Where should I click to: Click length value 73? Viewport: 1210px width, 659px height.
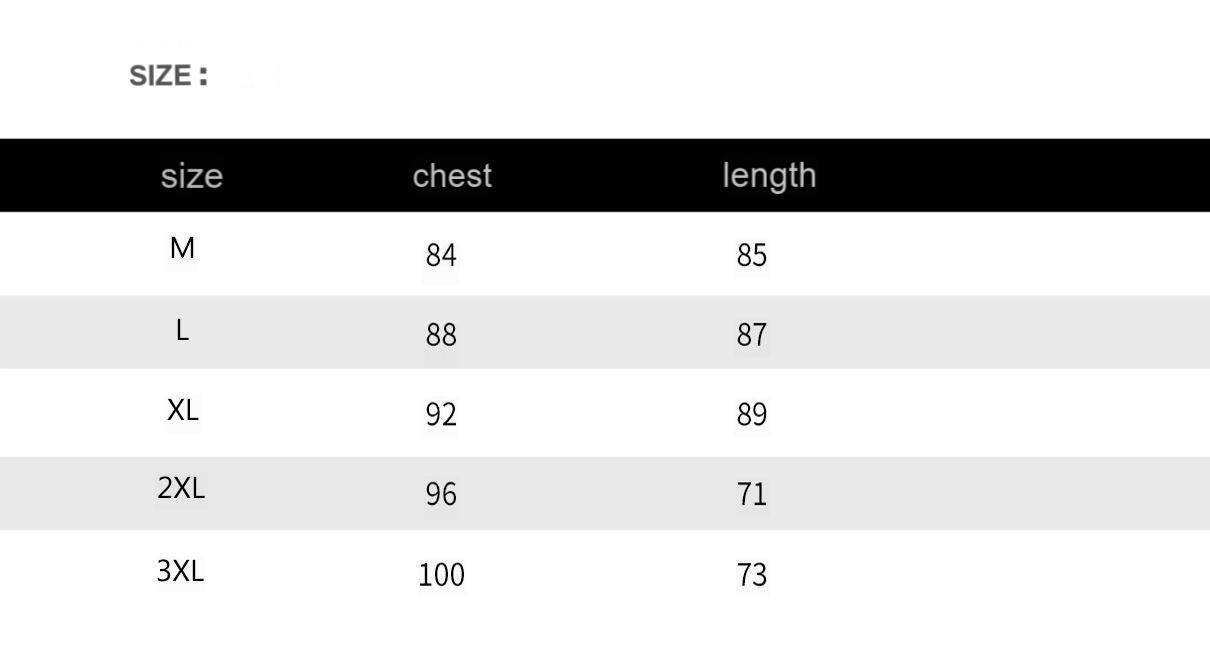[752, 575]
